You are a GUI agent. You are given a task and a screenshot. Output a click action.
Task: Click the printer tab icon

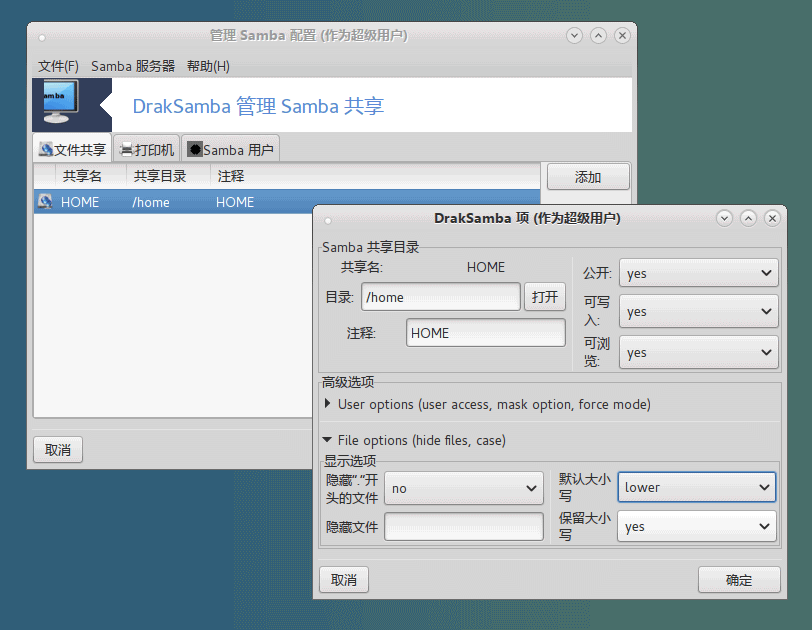126,150
